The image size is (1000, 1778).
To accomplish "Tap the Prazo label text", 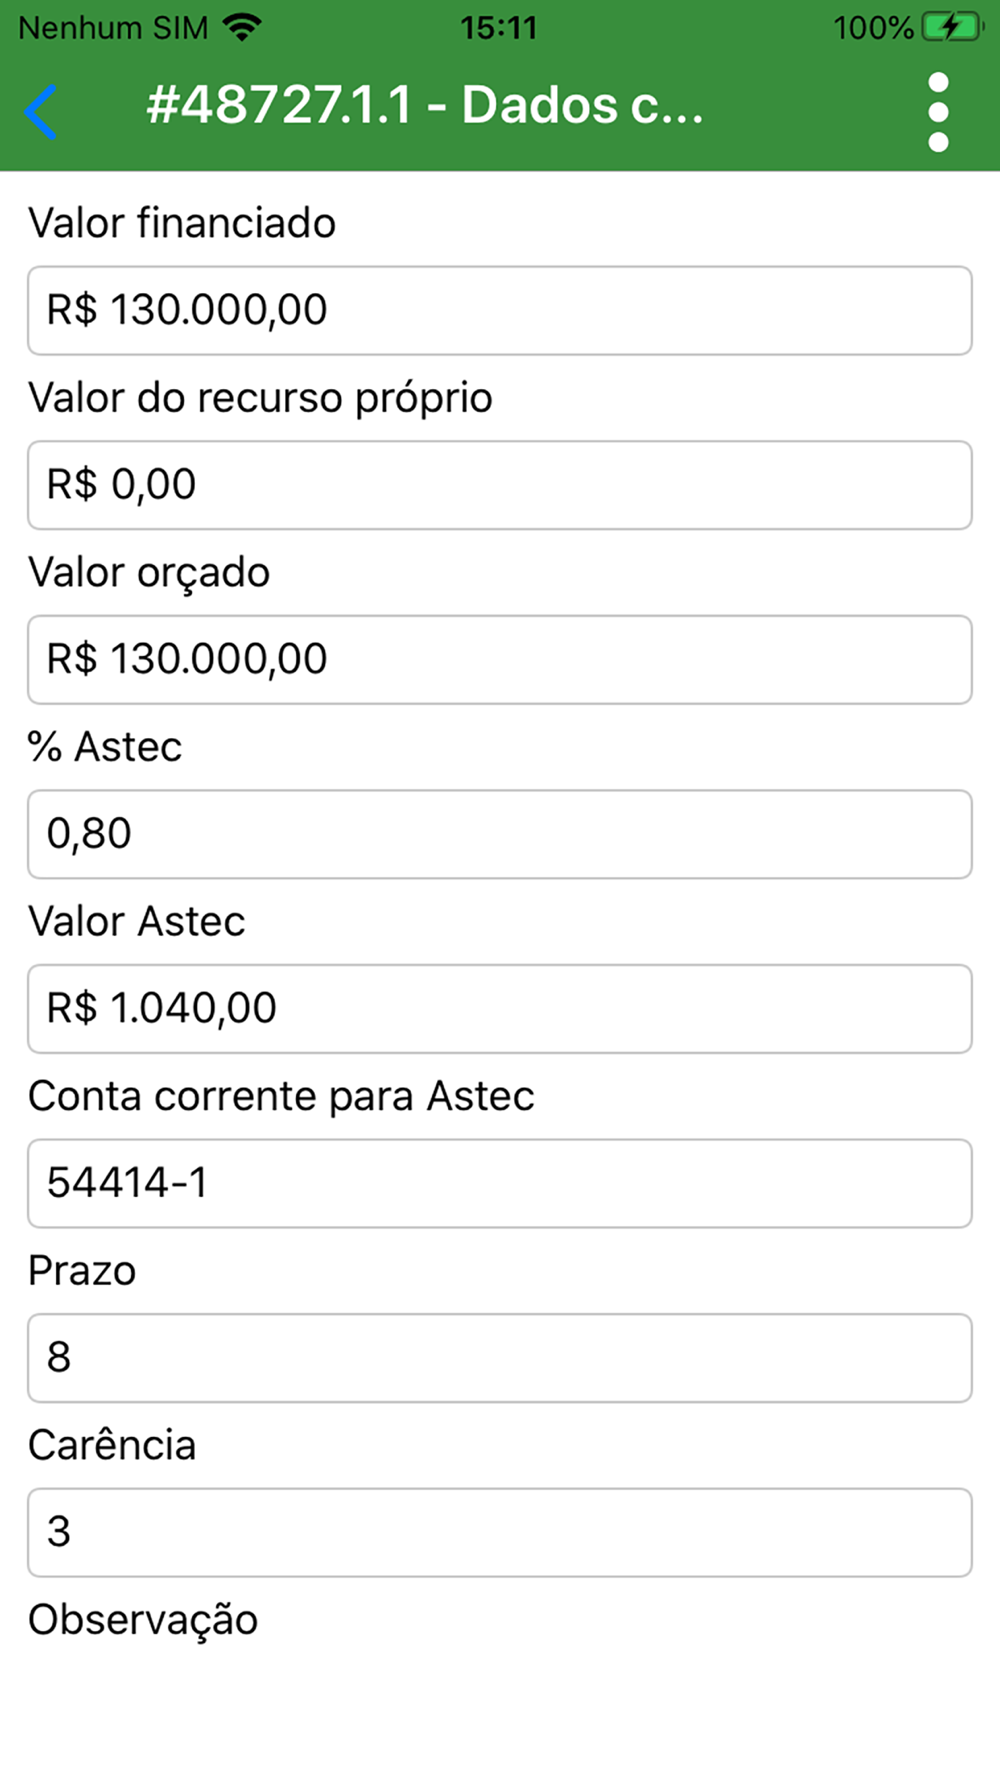I will pyautogui.click(x=82, y=1271).
